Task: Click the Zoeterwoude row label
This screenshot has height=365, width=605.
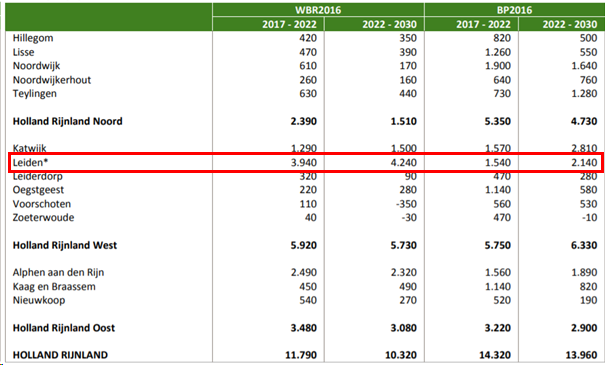Action: [x=43, y=218]
